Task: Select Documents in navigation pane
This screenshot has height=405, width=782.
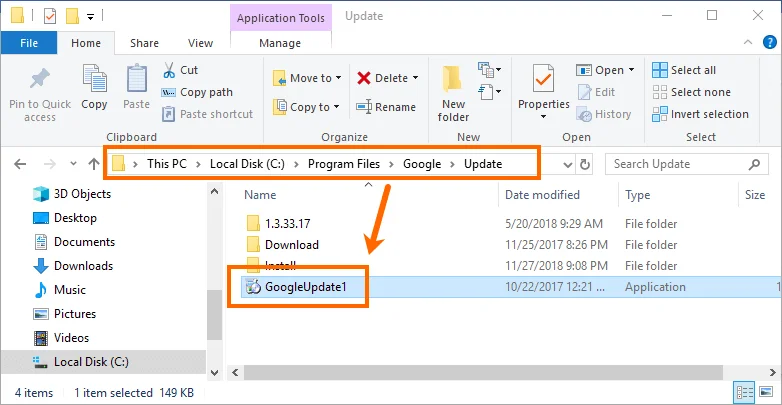Action: [74, 242]
